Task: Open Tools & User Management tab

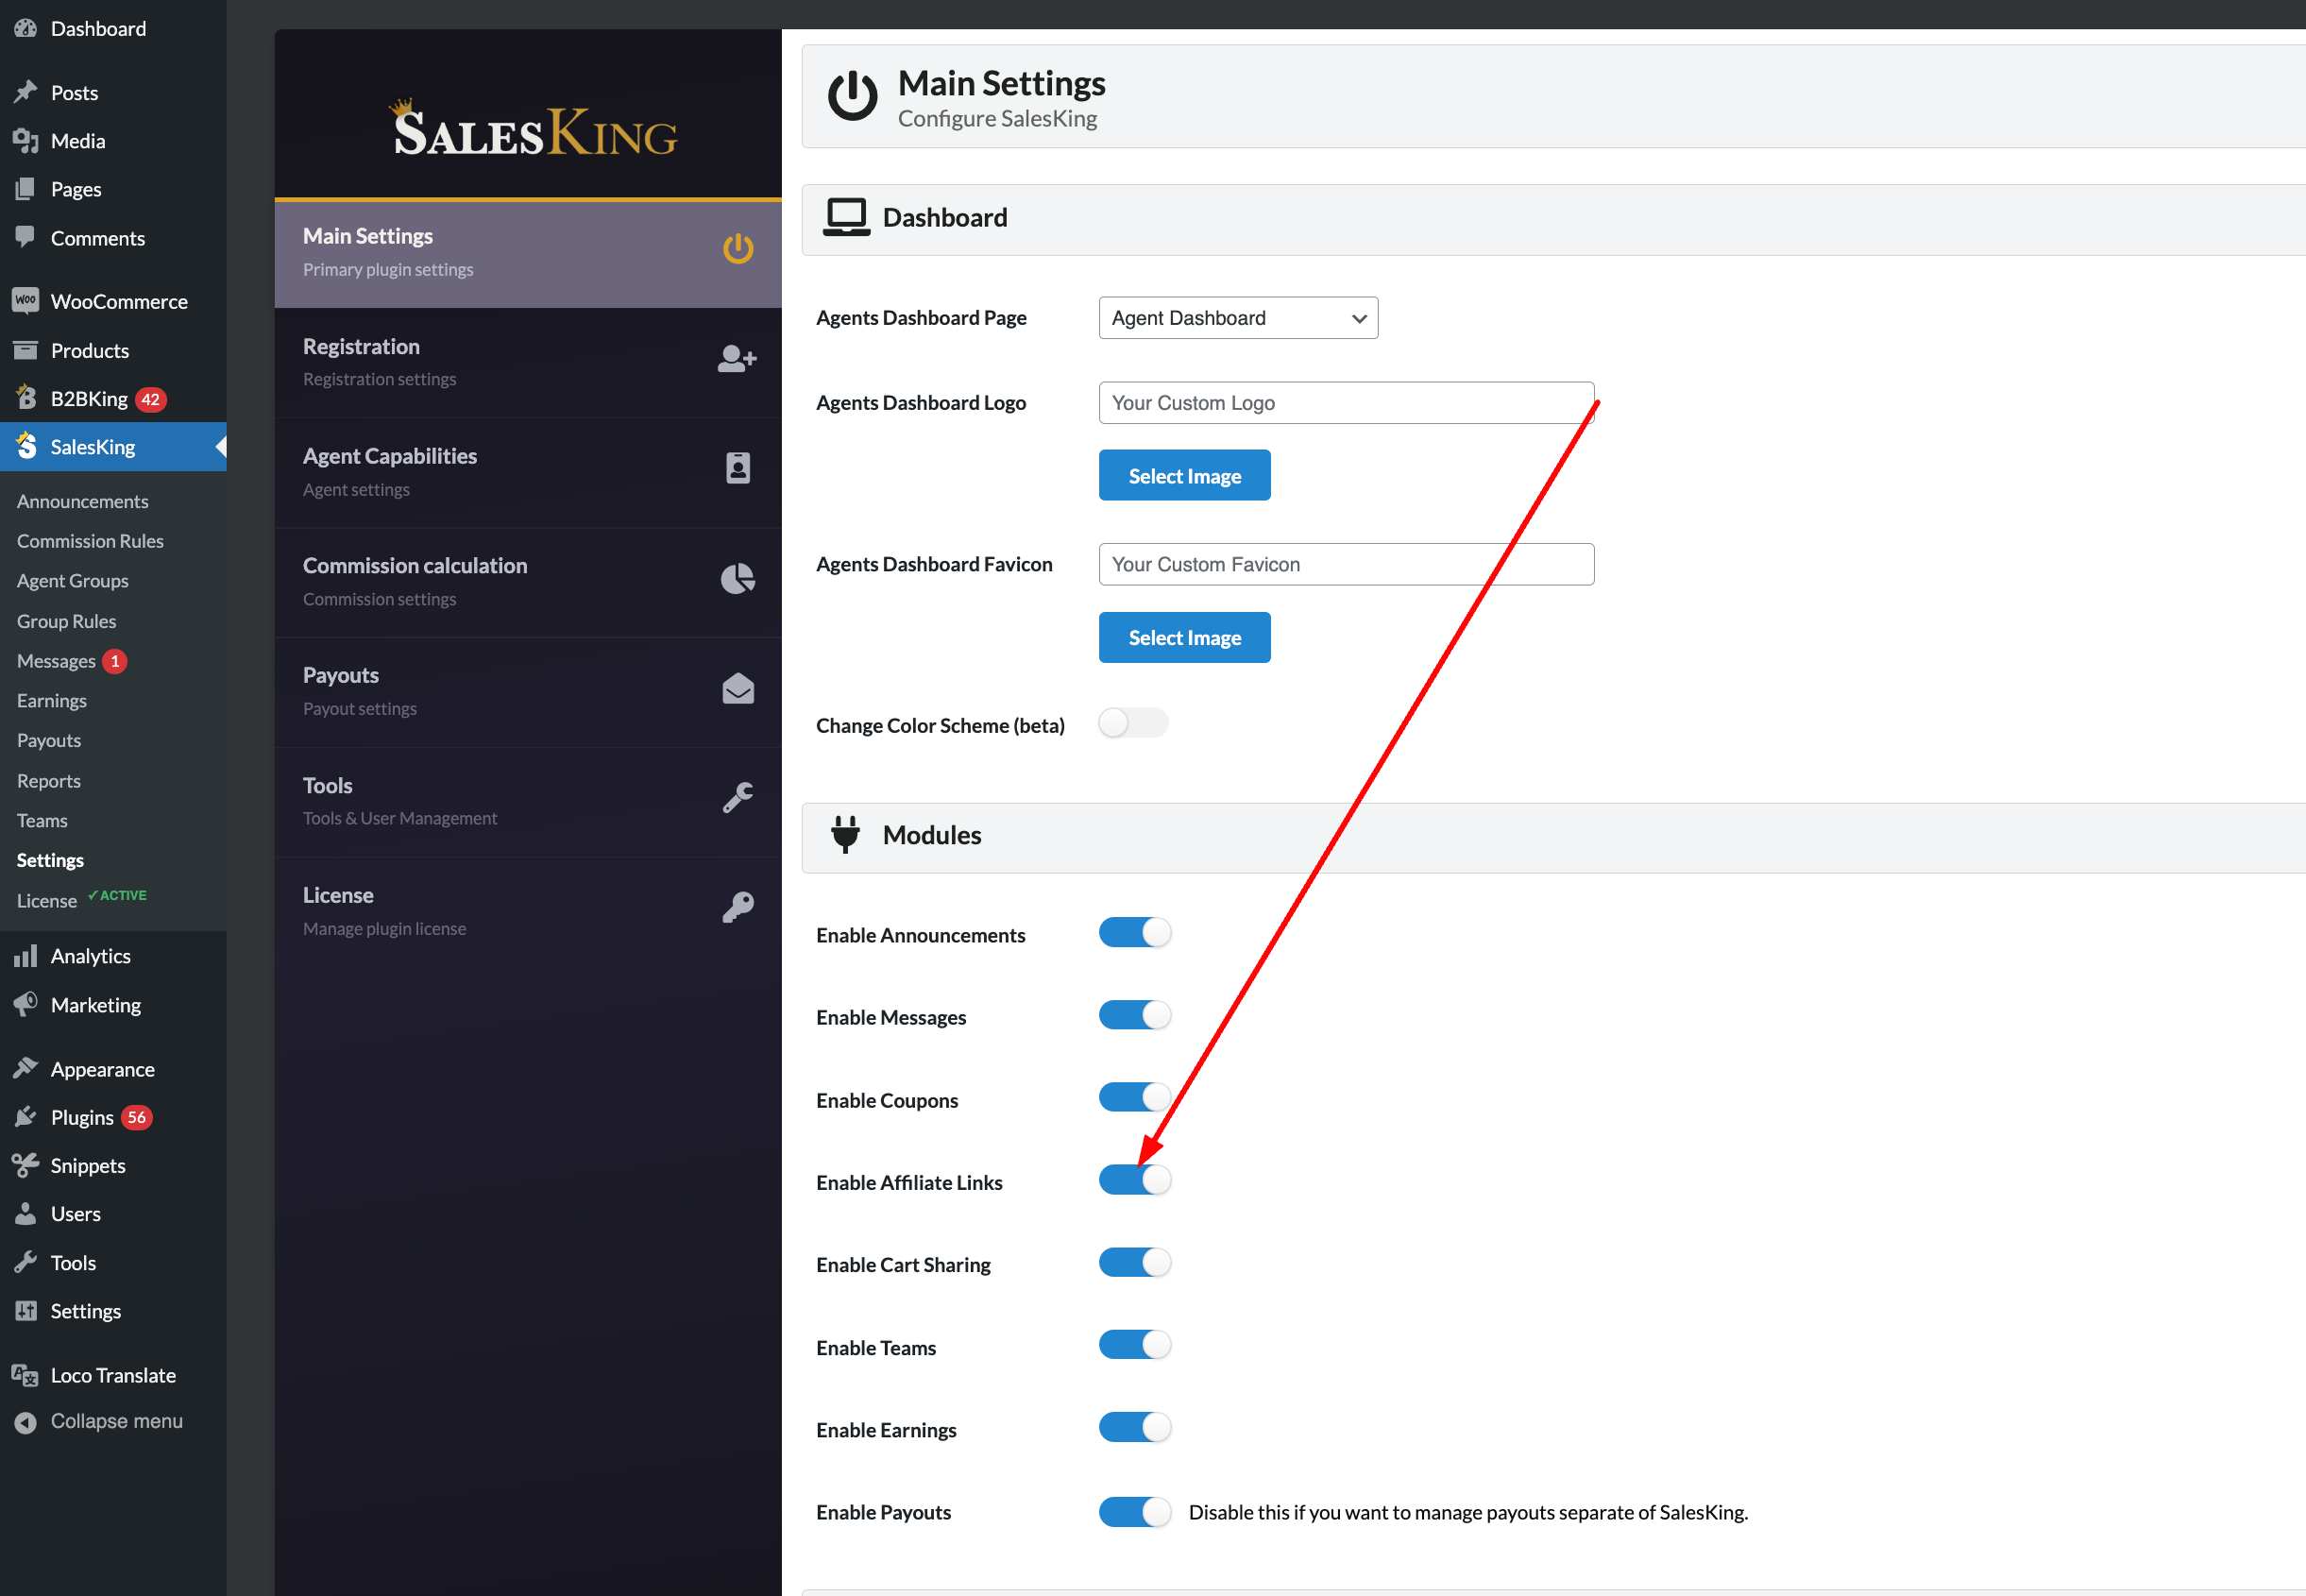Action: [528, 802]
